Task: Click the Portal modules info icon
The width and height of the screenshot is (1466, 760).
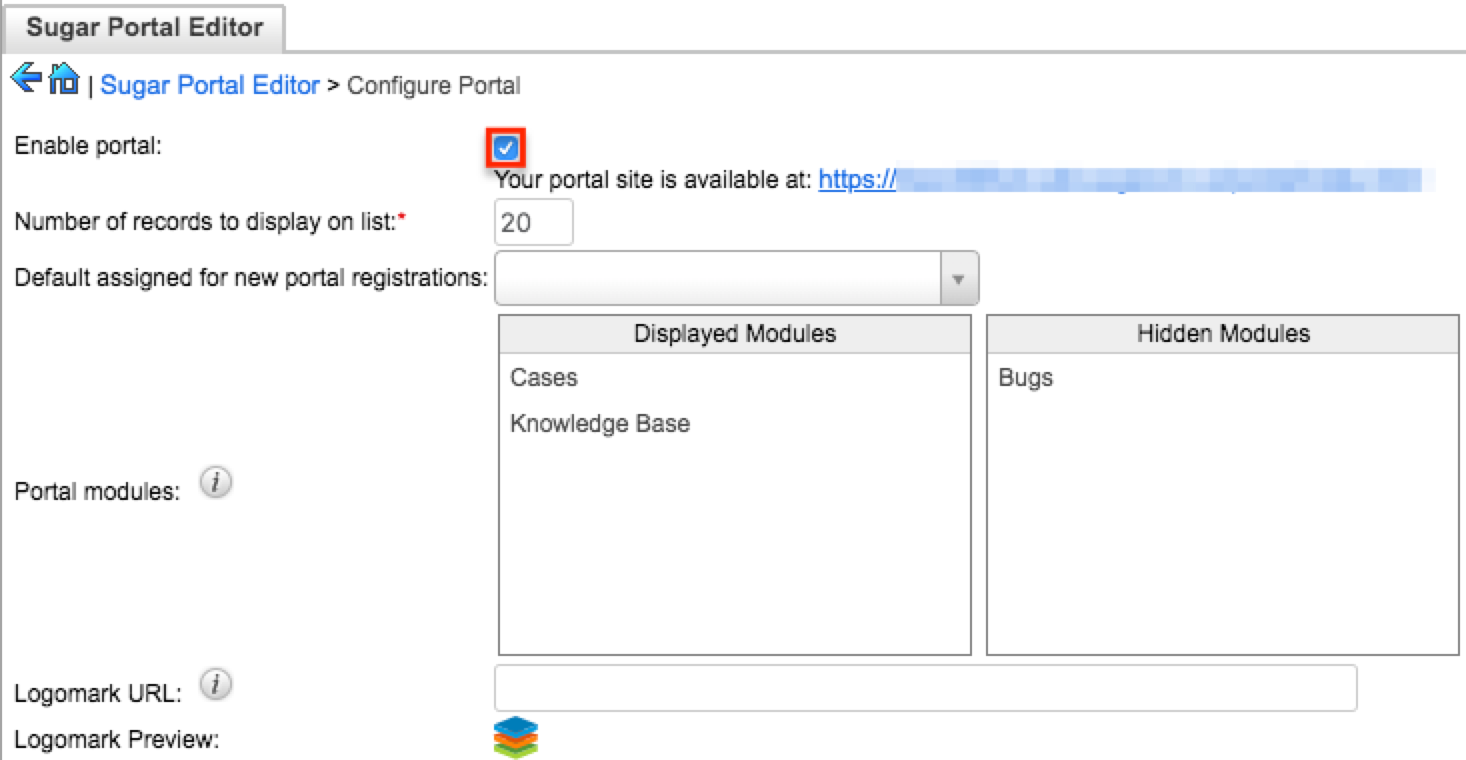Action: pyautogui.click(x=215, y=484)
